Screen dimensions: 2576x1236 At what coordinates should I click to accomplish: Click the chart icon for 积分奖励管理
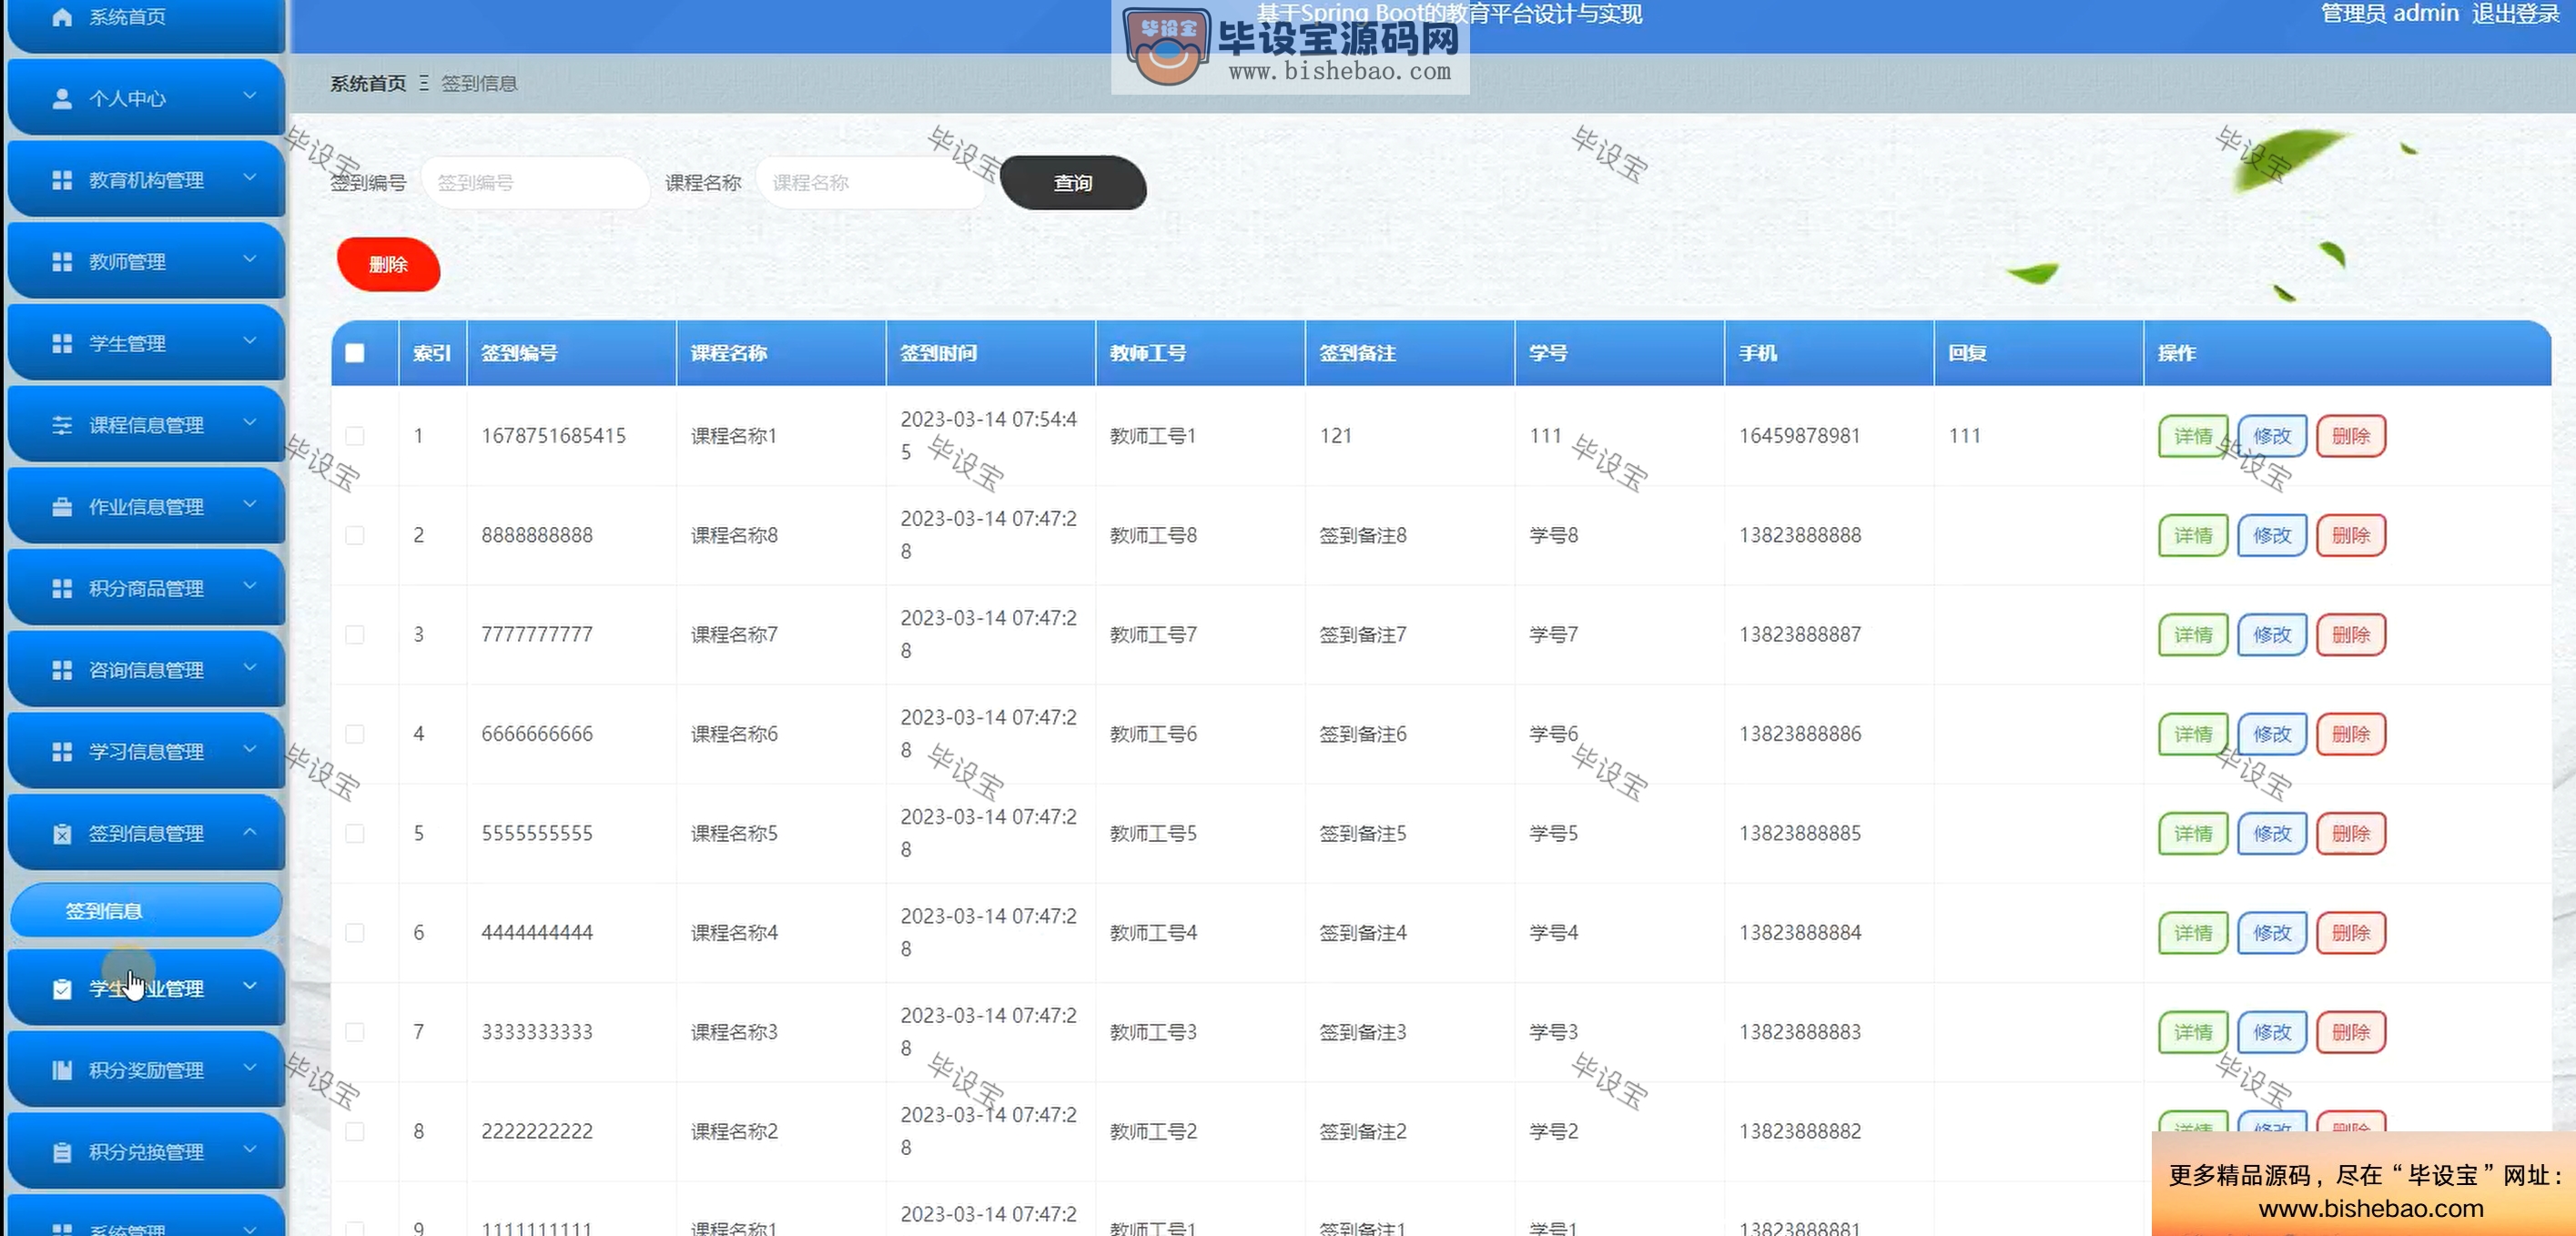[62, 1070]
